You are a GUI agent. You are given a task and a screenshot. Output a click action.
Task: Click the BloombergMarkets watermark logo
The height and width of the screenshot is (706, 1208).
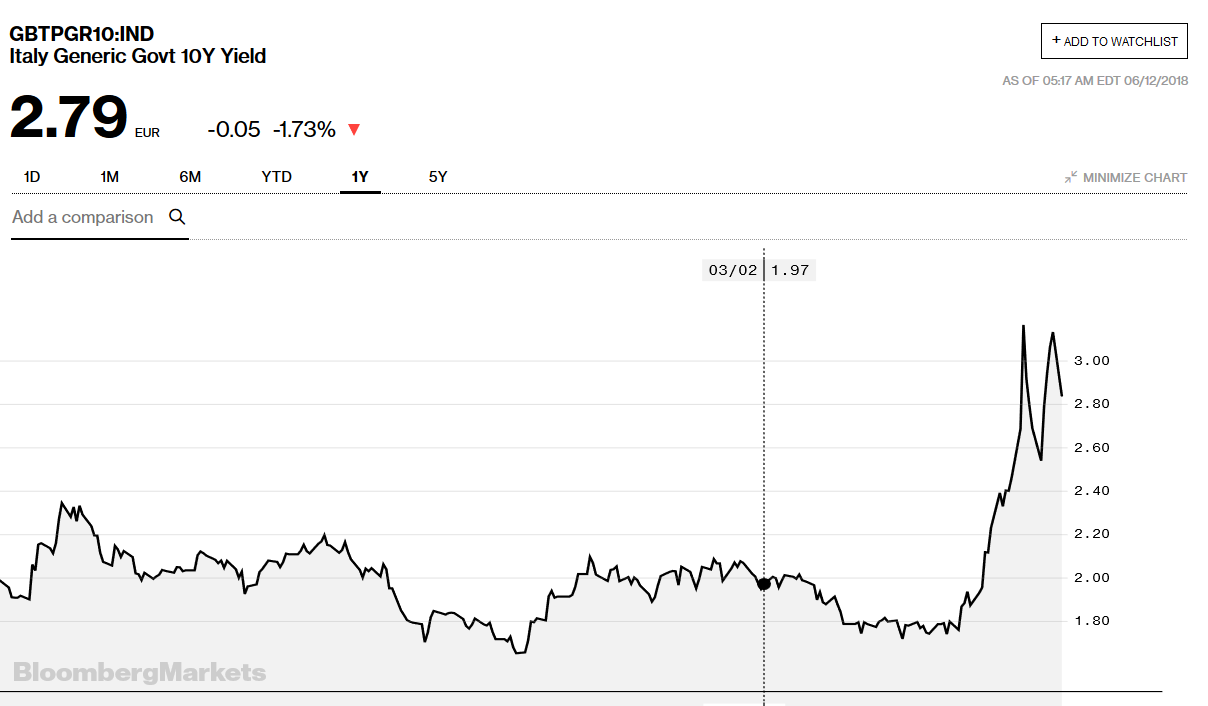click(x=140, y=672)
